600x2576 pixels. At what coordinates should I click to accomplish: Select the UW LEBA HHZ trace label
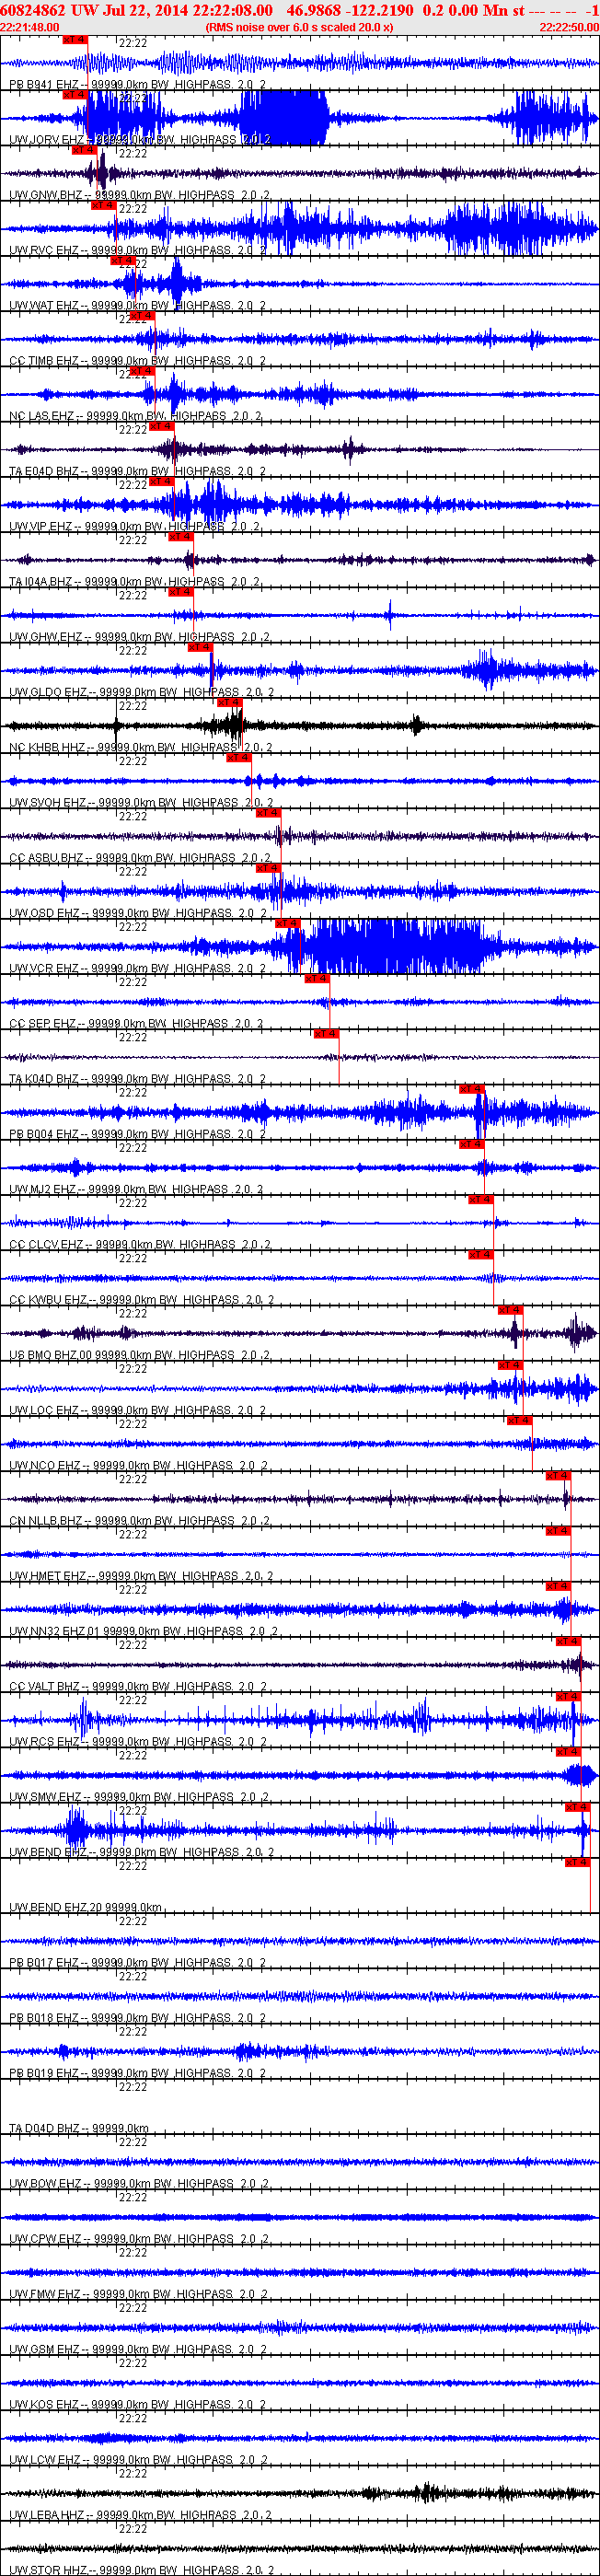(140, 2515)
